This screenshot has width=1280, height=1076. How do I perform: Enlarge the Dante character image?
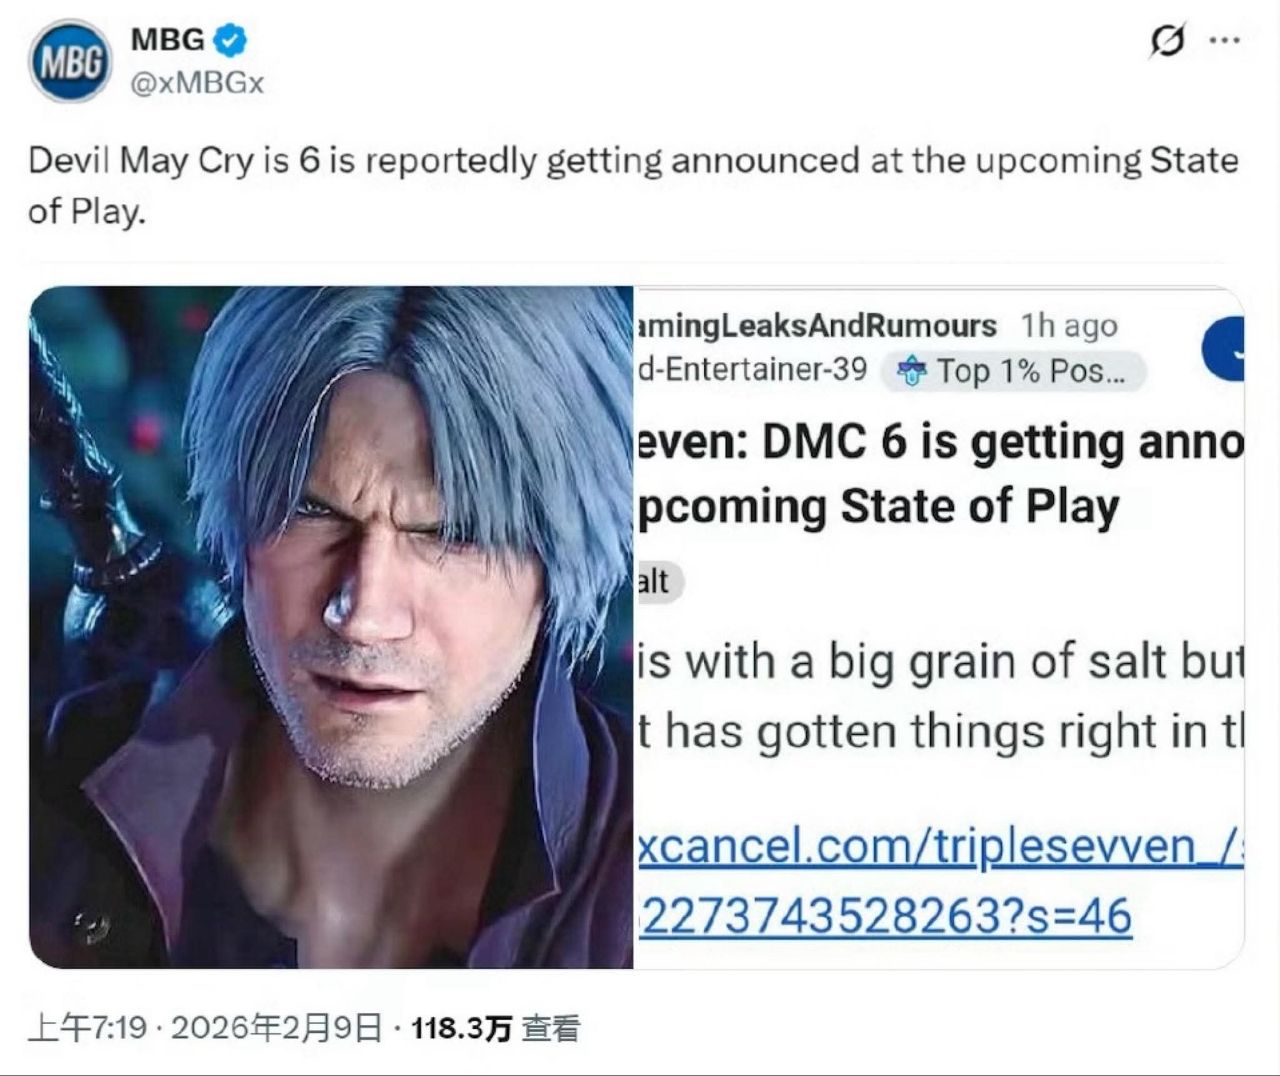tap(331, 627)
